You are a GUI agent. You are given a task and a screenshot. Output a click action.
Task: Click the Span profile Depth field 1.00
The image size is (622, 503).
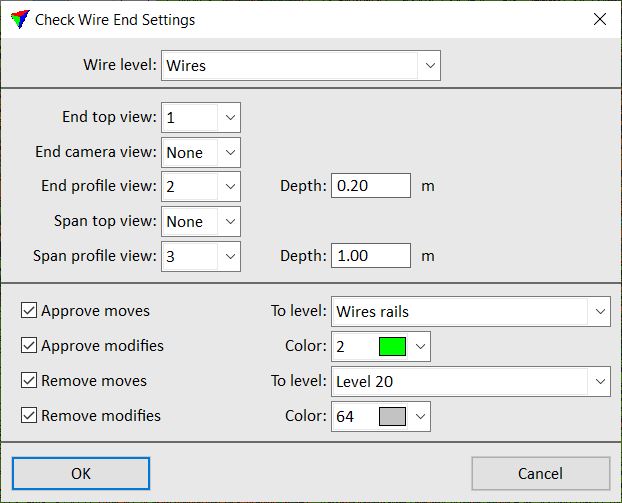tap(371, 255)
